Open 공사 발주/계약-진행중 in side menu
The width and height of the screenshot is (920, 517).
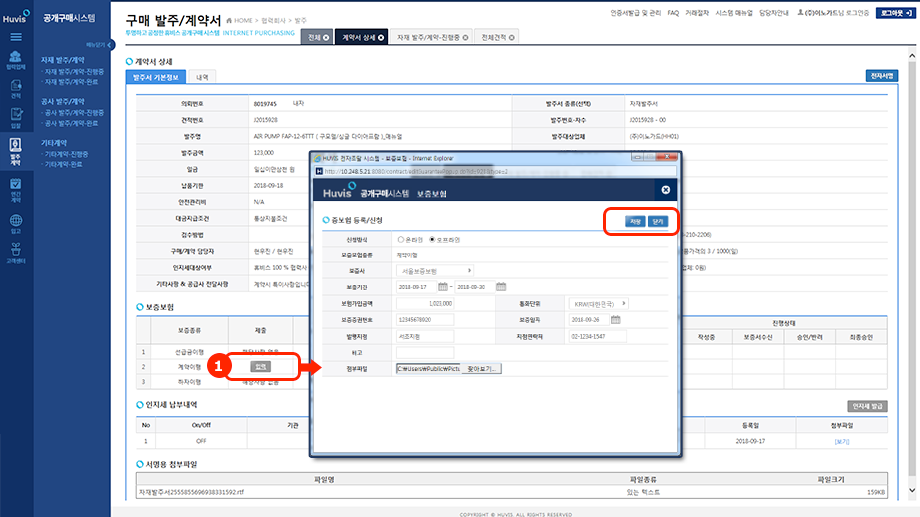click(x=74, y=113)
